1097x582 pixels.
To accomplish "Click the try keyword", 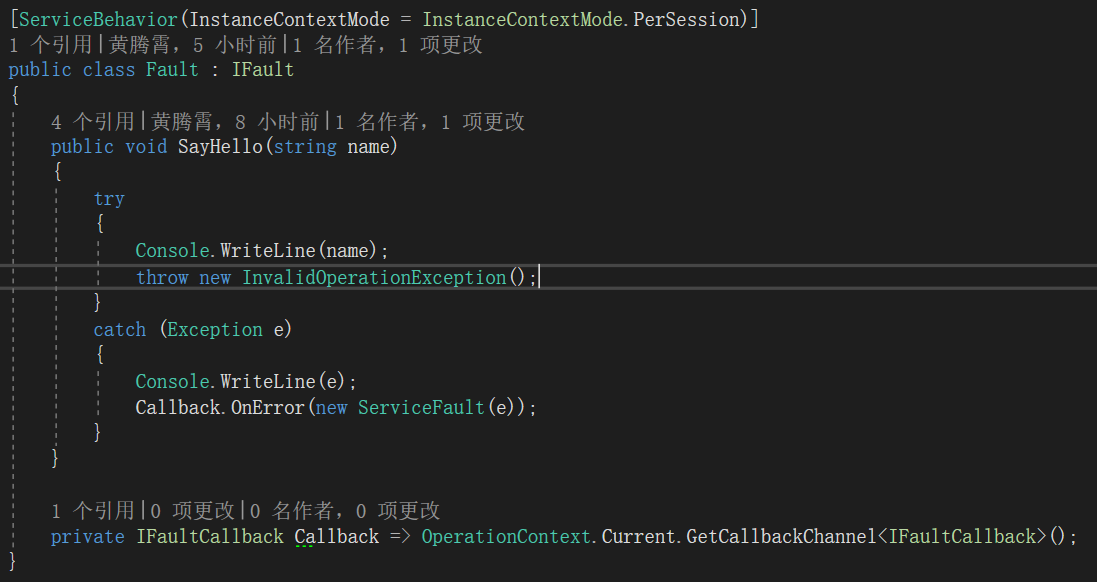I will pyautogui.click(x=109, y=198).
